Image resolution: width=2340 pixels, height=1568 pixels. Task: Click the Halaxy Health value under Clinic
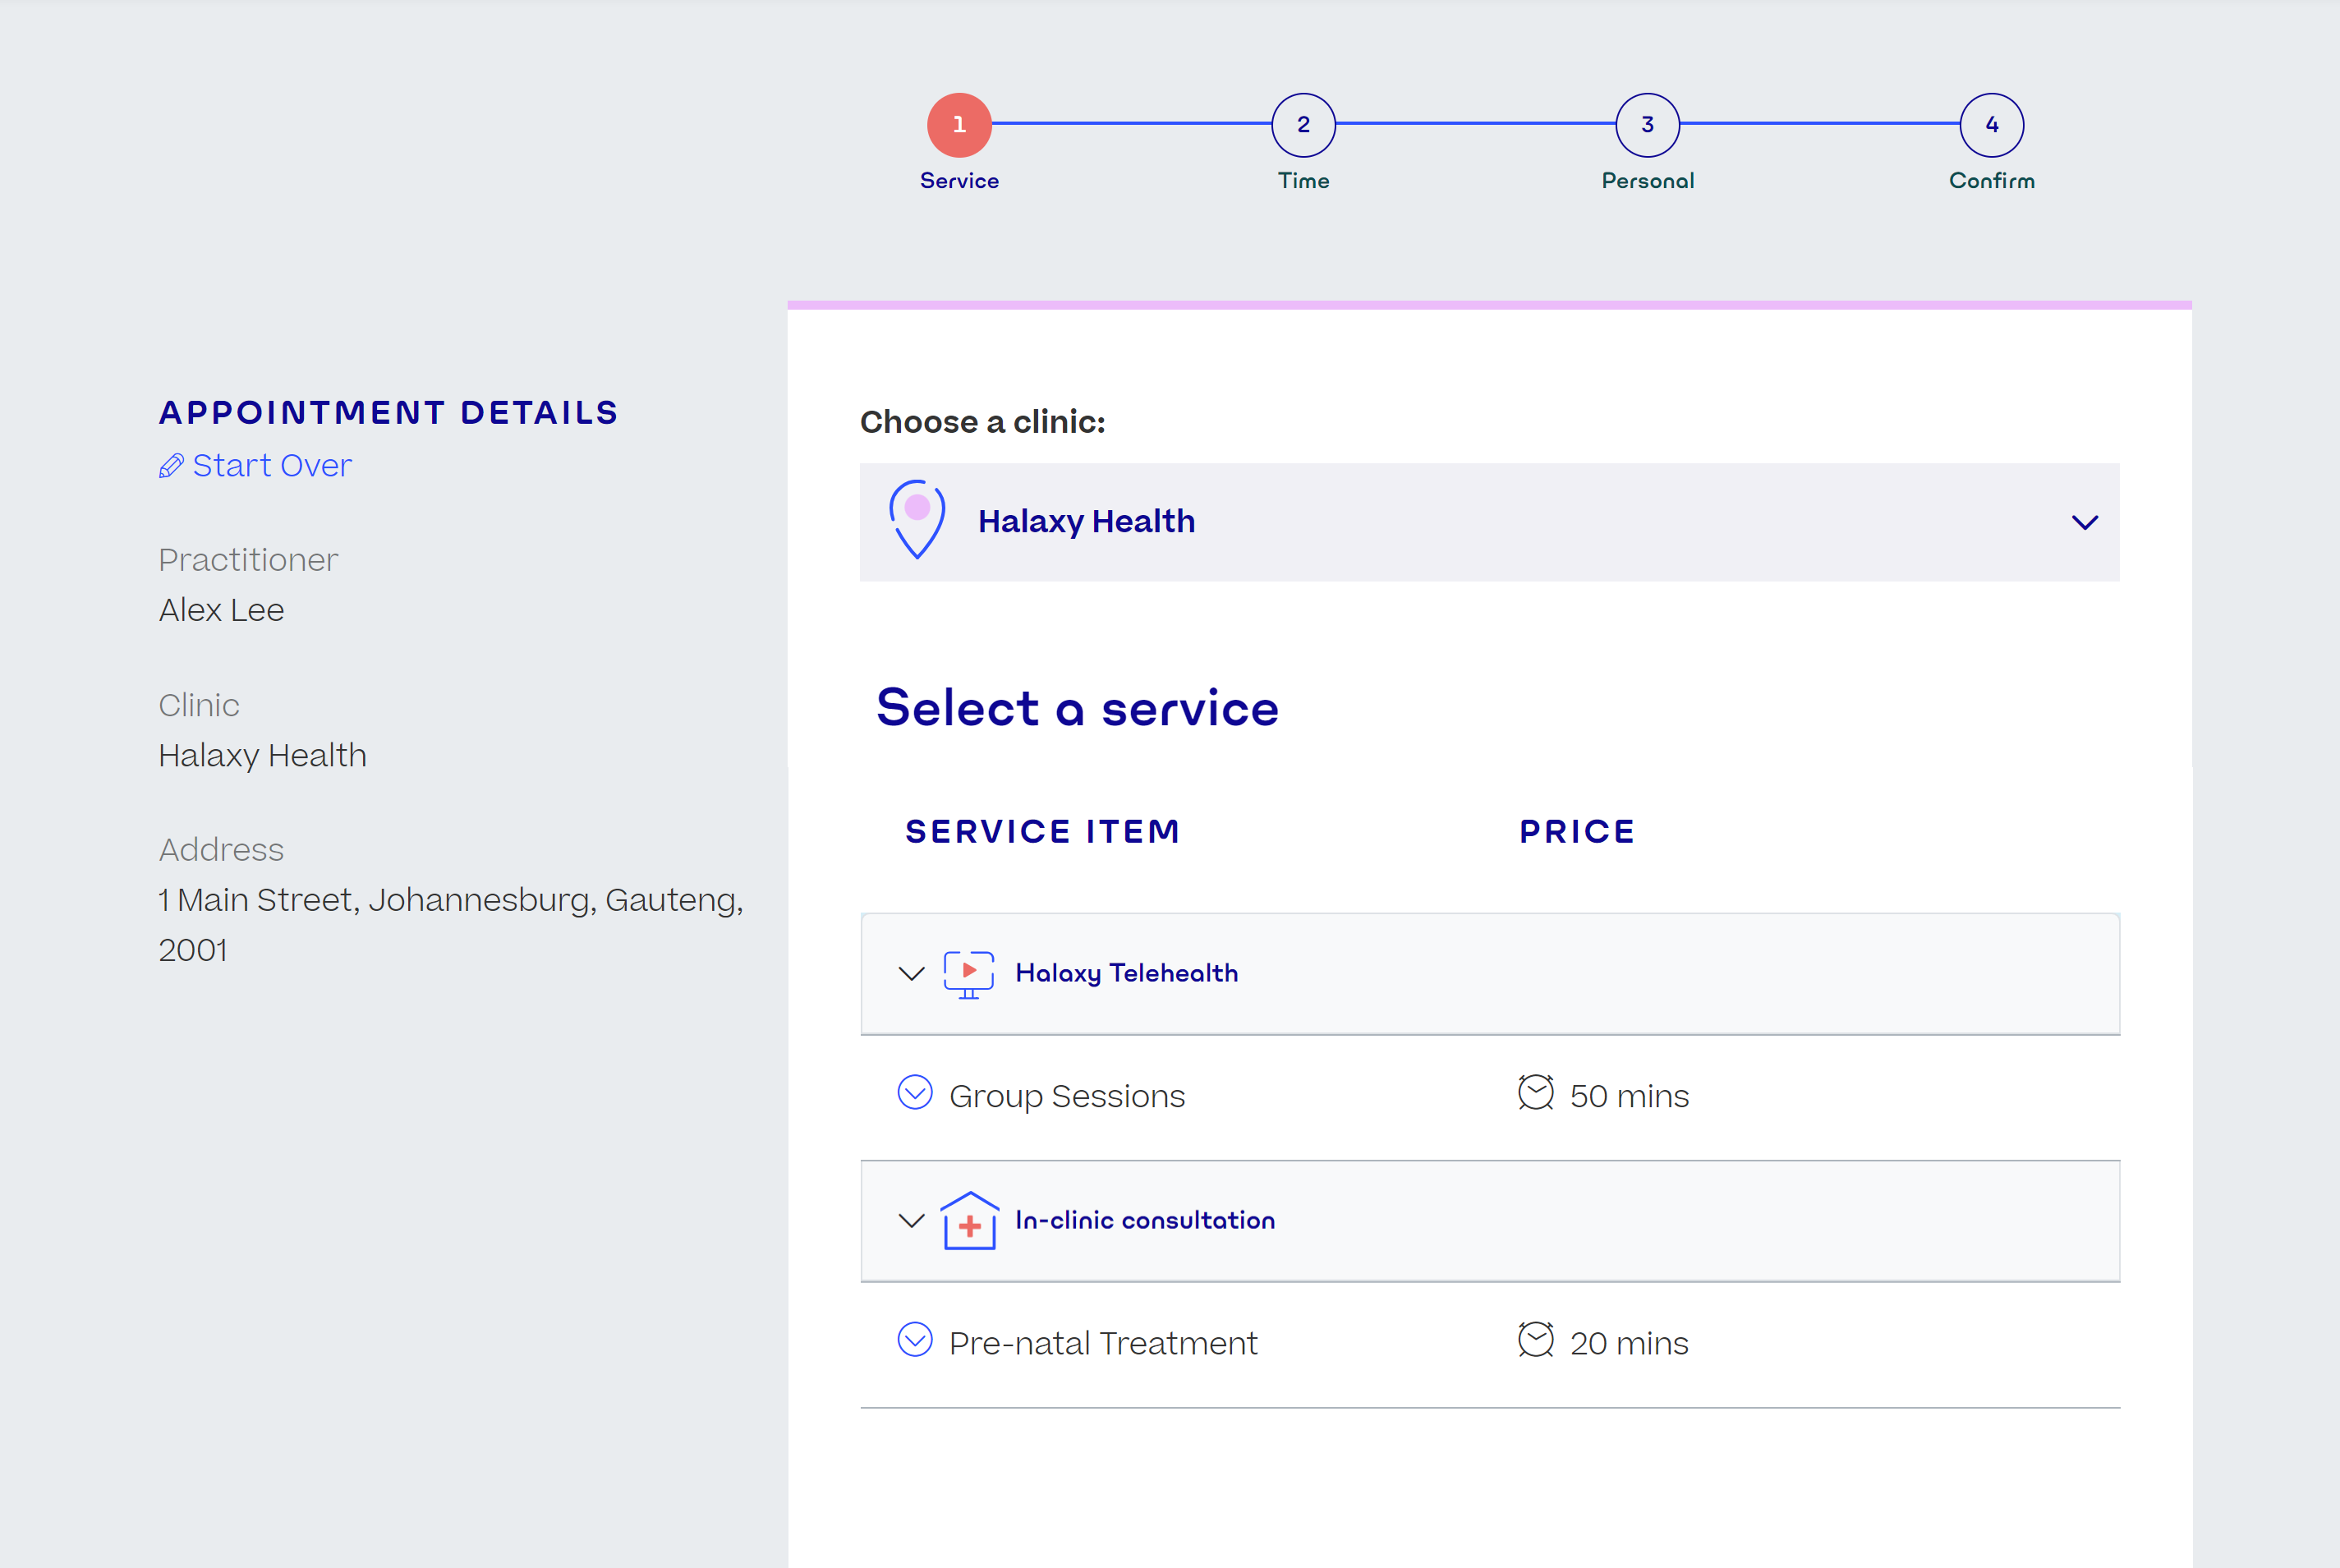pos(262,755)
